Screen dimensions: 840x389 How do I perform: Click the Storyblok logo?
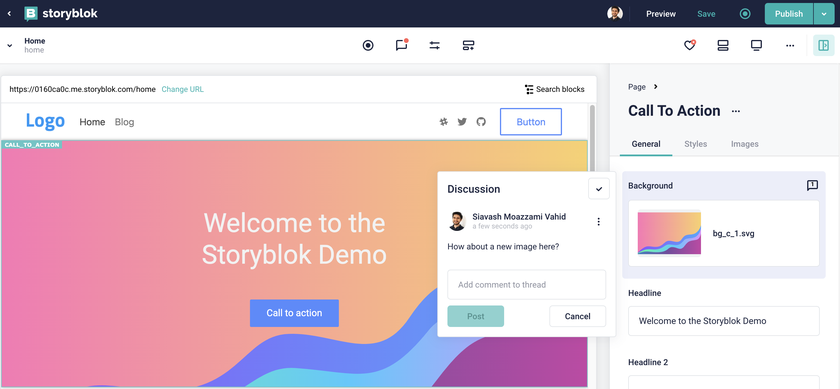61,13
